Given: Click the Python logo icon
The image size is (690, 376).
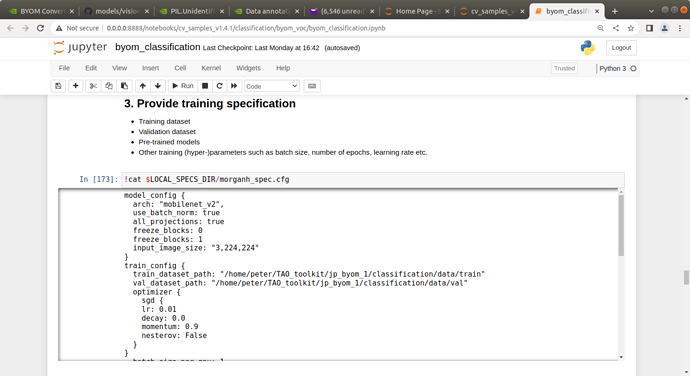Looking at the screenshot, I should point(587,48).
